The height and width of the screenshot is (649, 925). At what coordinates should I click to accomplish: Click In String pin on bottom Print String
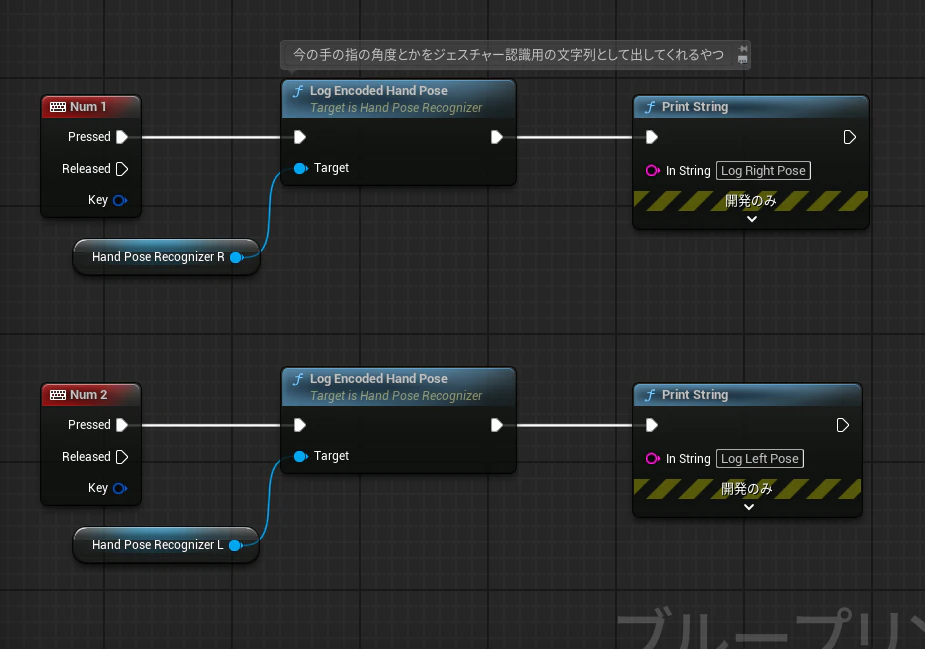[x=652, y=458]
